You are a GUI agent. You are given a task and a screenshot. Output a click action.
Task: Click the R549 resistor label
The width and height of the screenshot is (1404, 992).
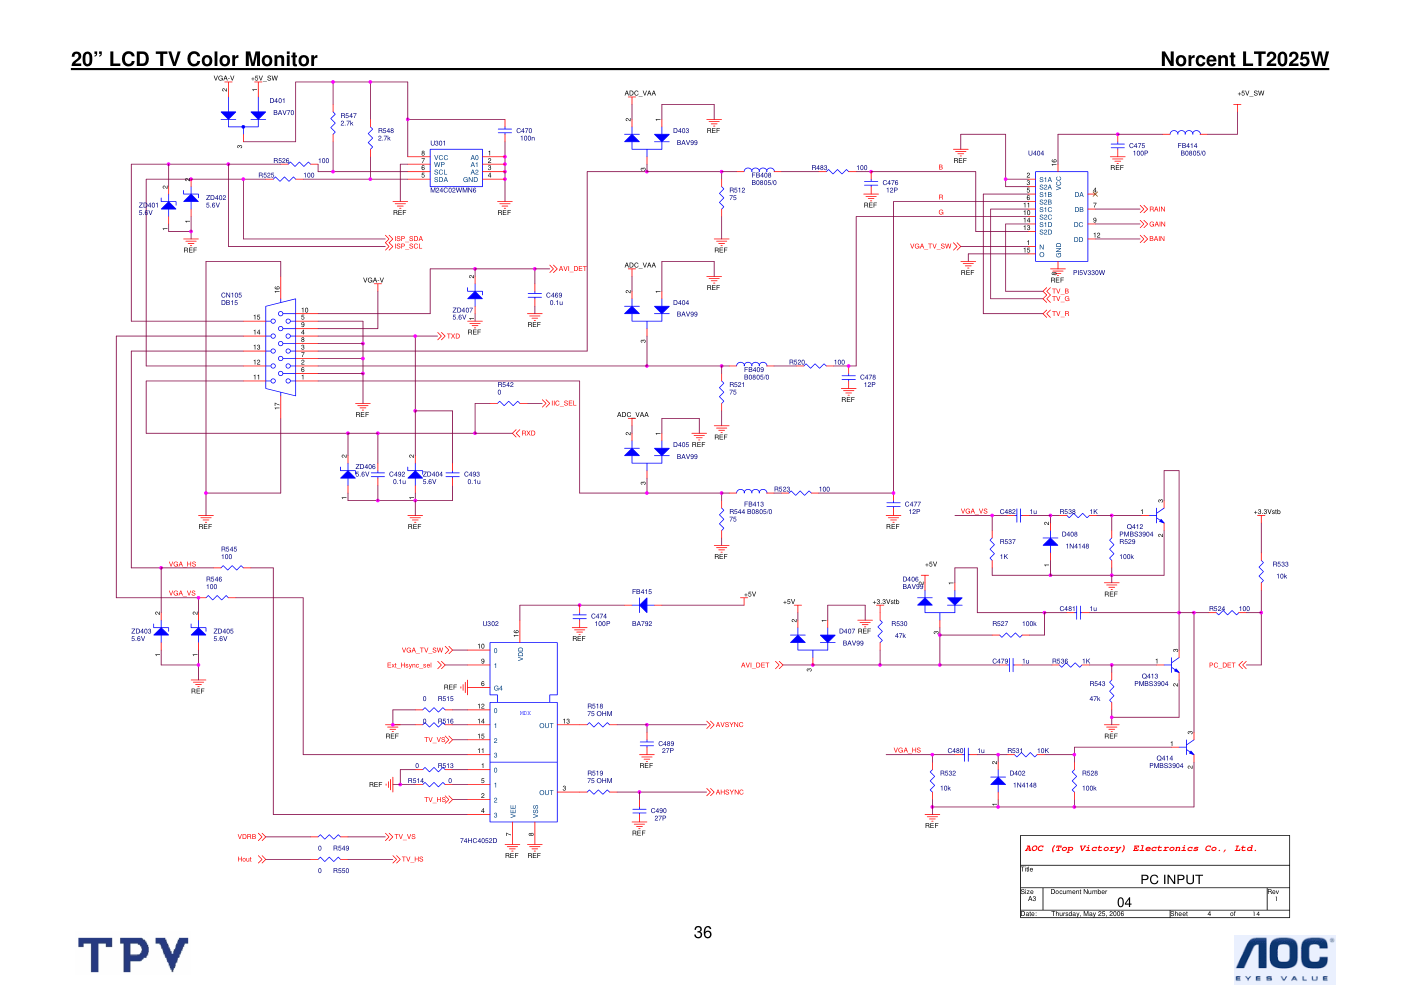click(341, 848)
